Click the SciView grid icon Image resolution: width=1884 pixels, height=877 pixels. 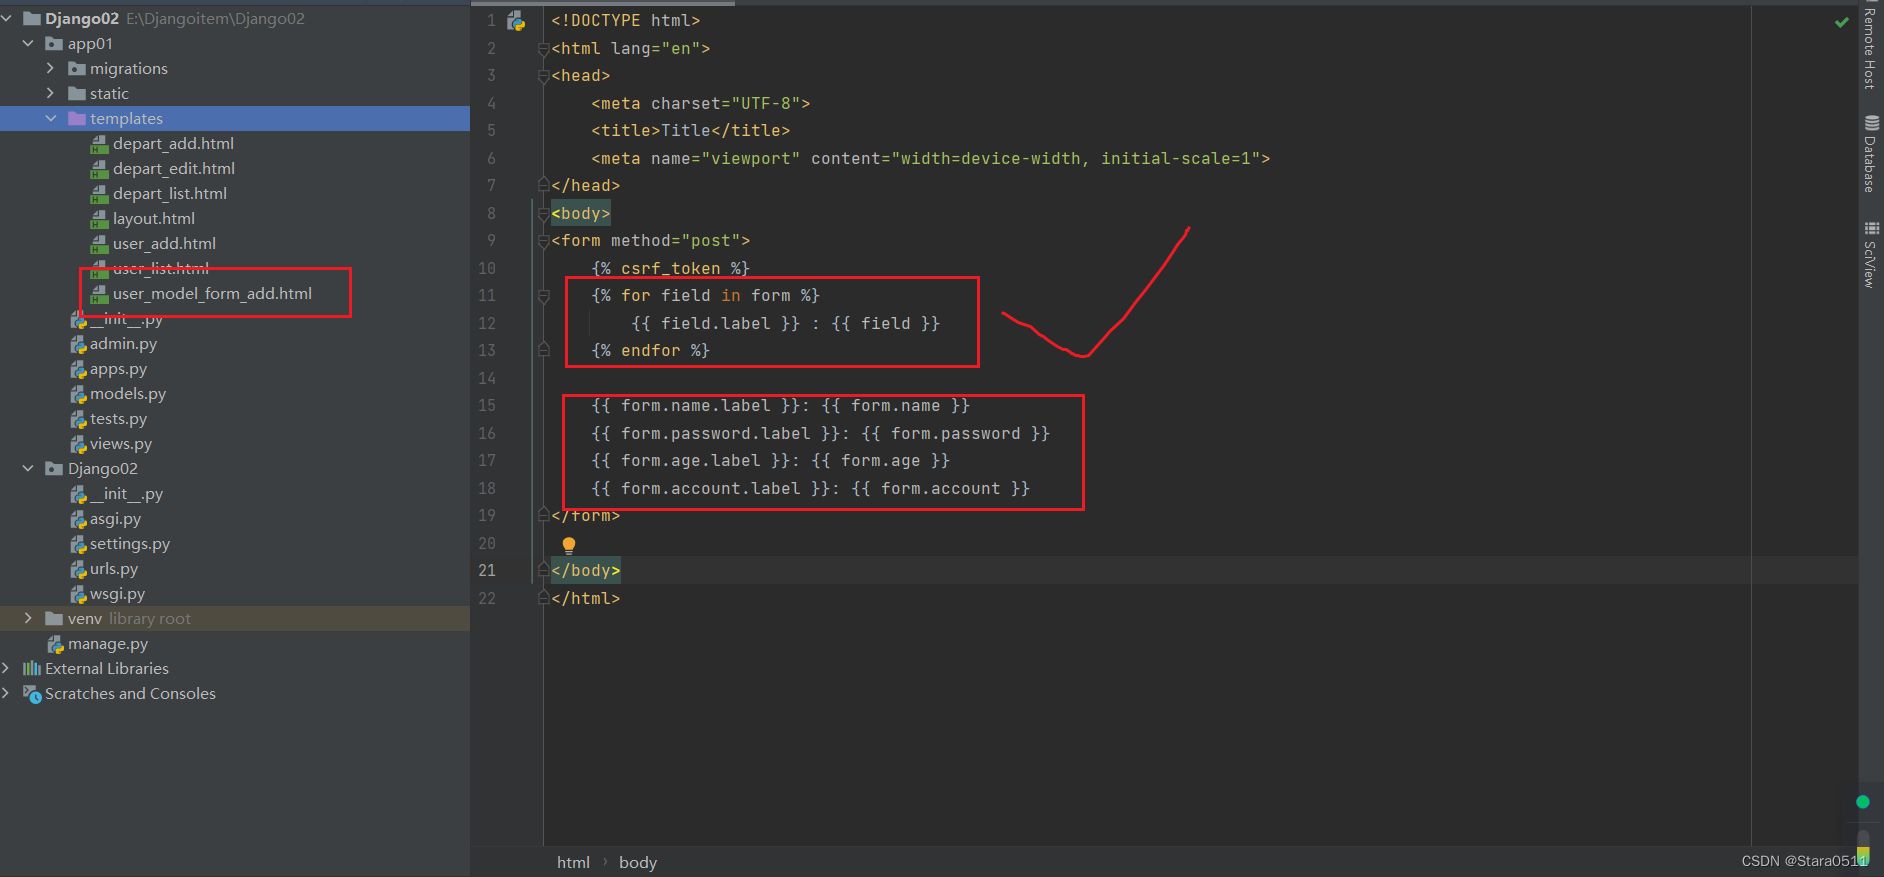pos(1871,229)
